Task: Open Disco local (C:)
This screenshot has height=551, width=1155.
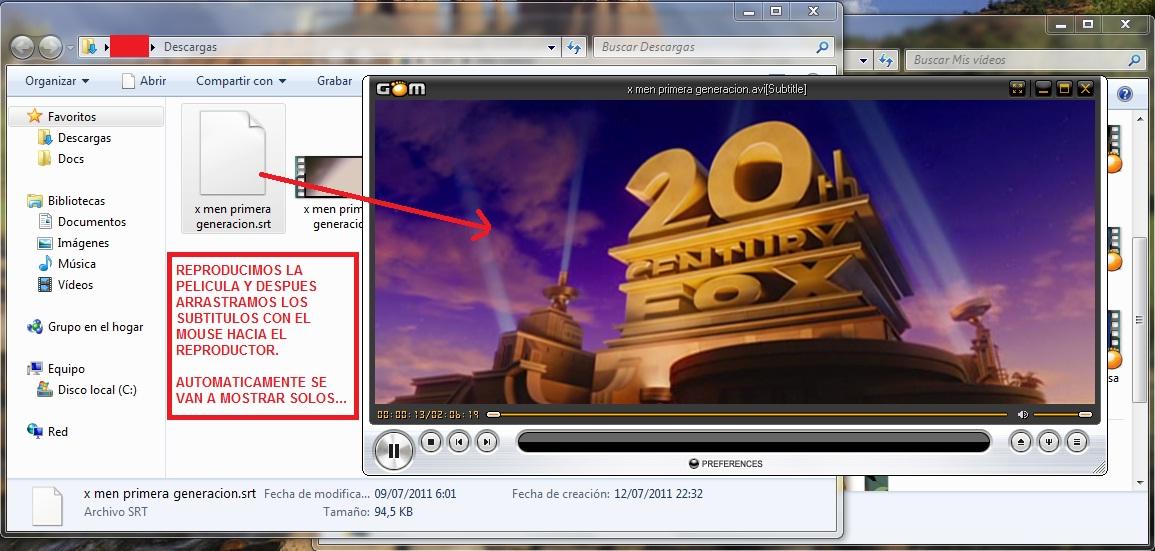Action: click(96, 390)
